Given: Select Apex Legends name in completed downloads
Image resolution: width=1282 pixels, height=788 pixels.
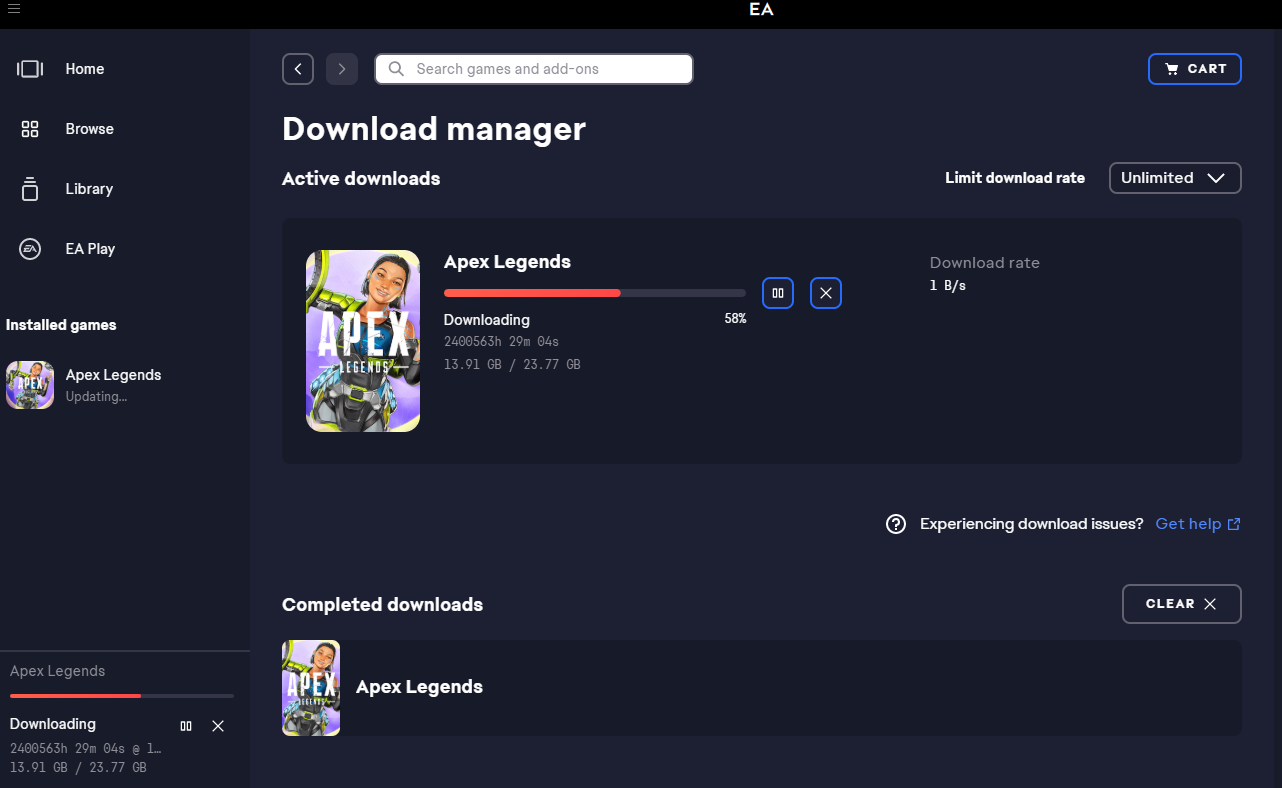Looking at the screenshot, I should 419,687.
